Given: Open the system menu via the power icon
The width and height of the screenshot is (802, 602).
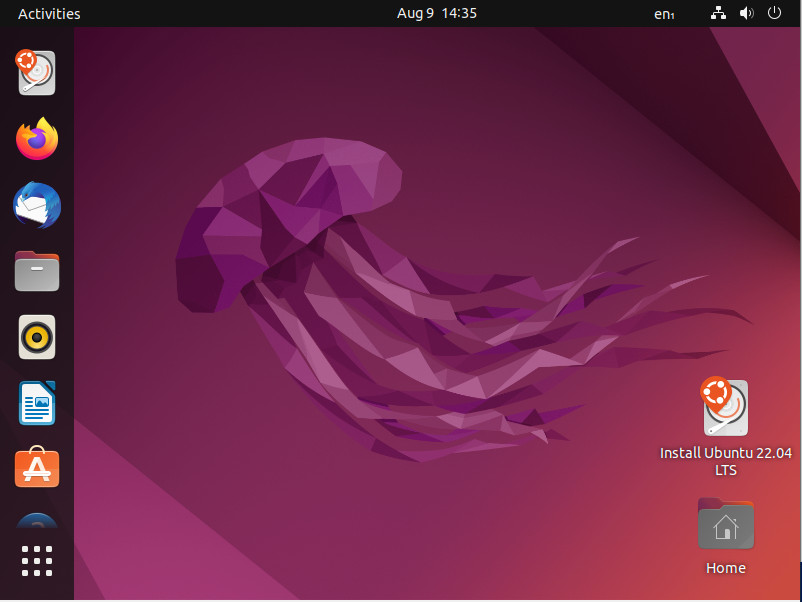Looking at the screenshot, I should (x=775, y=13).
